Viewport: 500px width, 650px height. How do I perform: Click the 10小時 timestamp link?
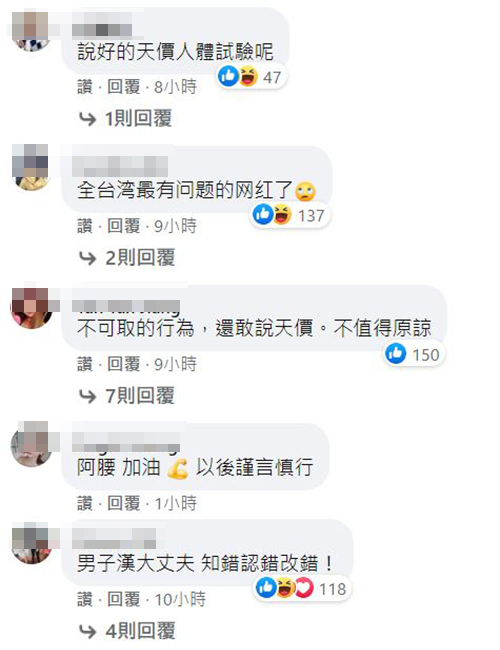[180, 599]
